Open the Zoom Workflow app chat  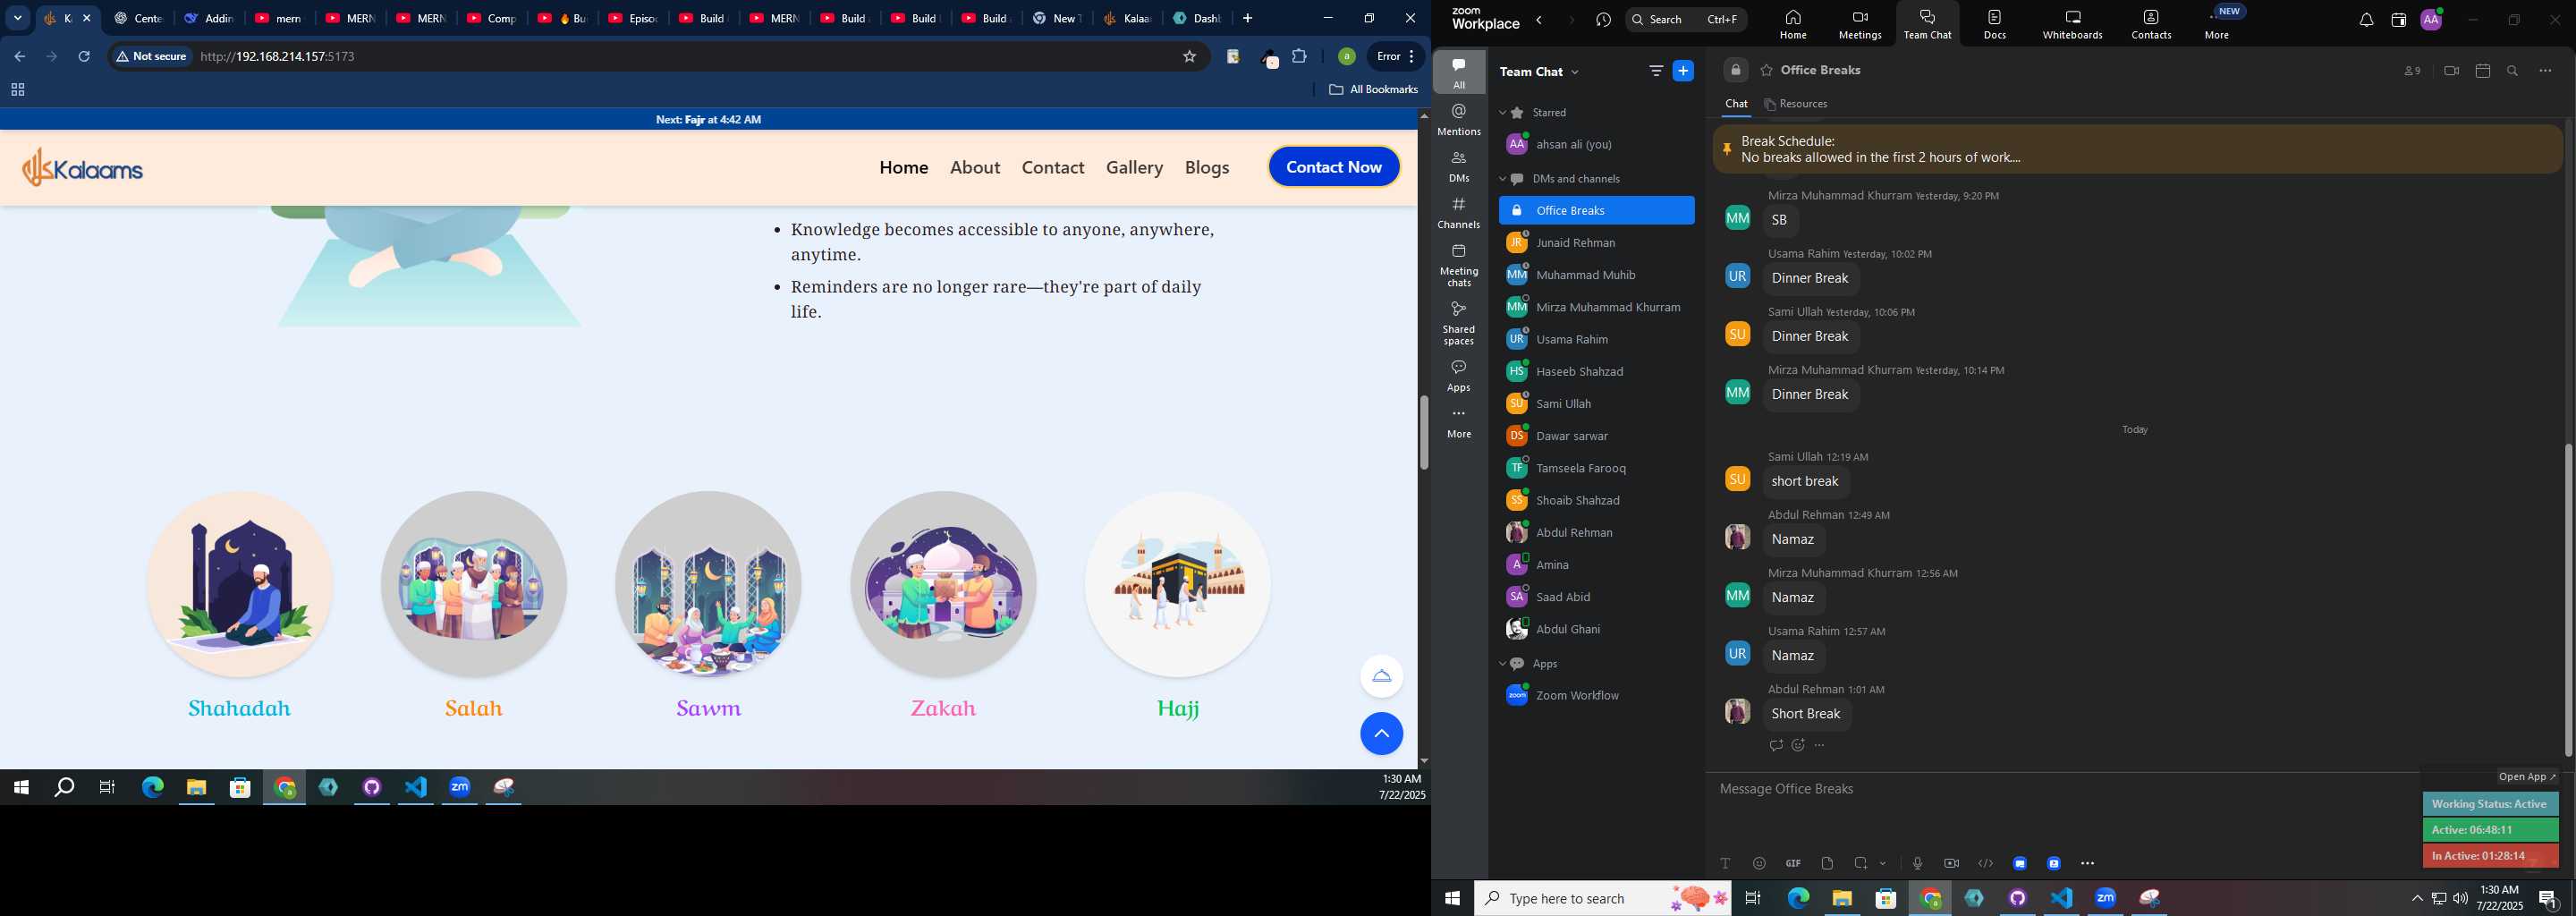tap(1597, 696)
